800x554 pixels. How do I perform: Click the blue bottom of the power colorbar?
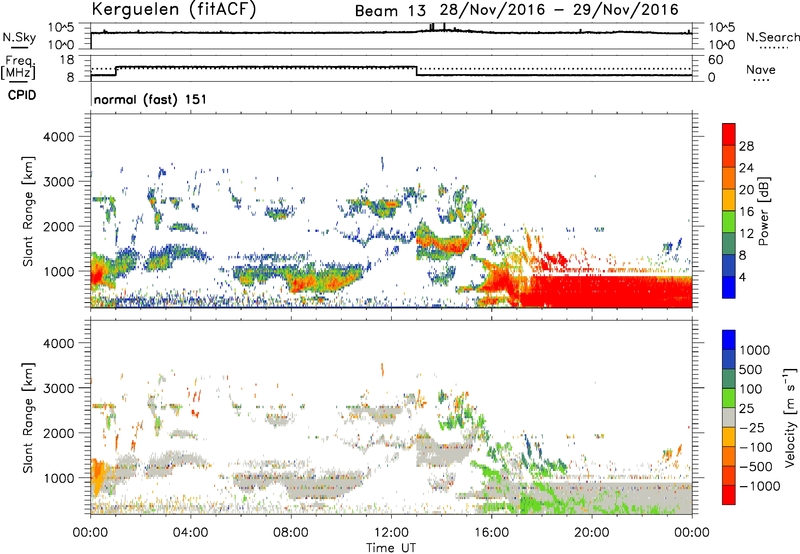pos(729,287)
